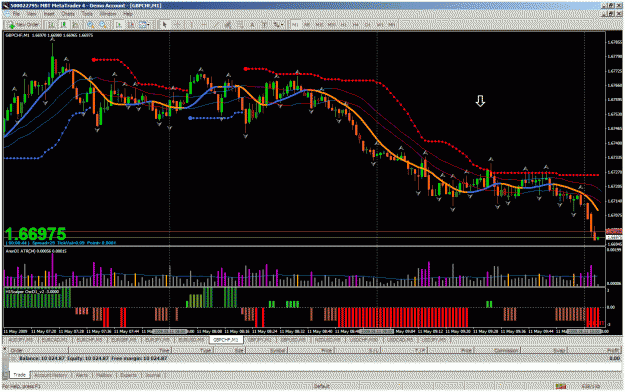The width and height of the screenshot is (625, 392).
Task: Sort trades by Swap column header
Action: click(x=544, y=350)
